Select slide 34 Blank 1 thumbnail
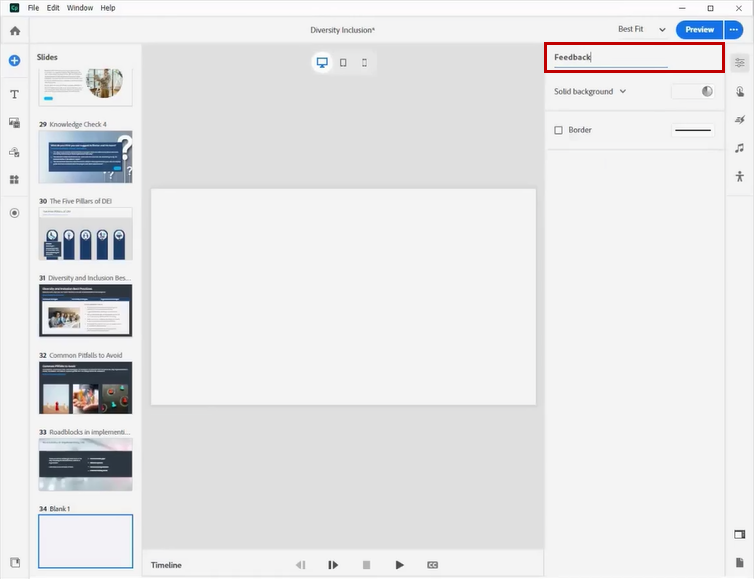The height and width of the screenshot is (579, 754). pyautogui.click(x=86, y=541)
